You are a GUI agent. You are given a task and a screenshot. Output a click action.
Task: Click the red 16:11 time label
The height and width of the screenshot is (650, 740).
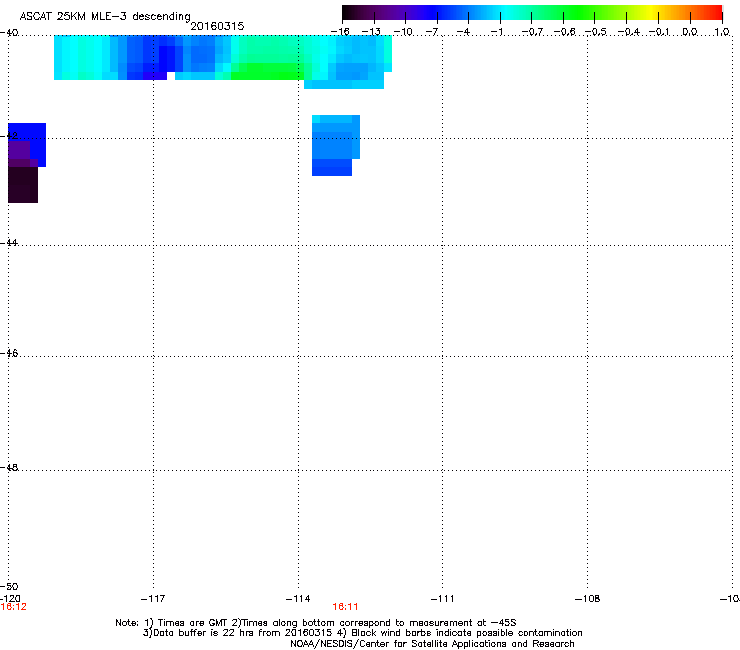pyautogui.click(x=345, y=607)
